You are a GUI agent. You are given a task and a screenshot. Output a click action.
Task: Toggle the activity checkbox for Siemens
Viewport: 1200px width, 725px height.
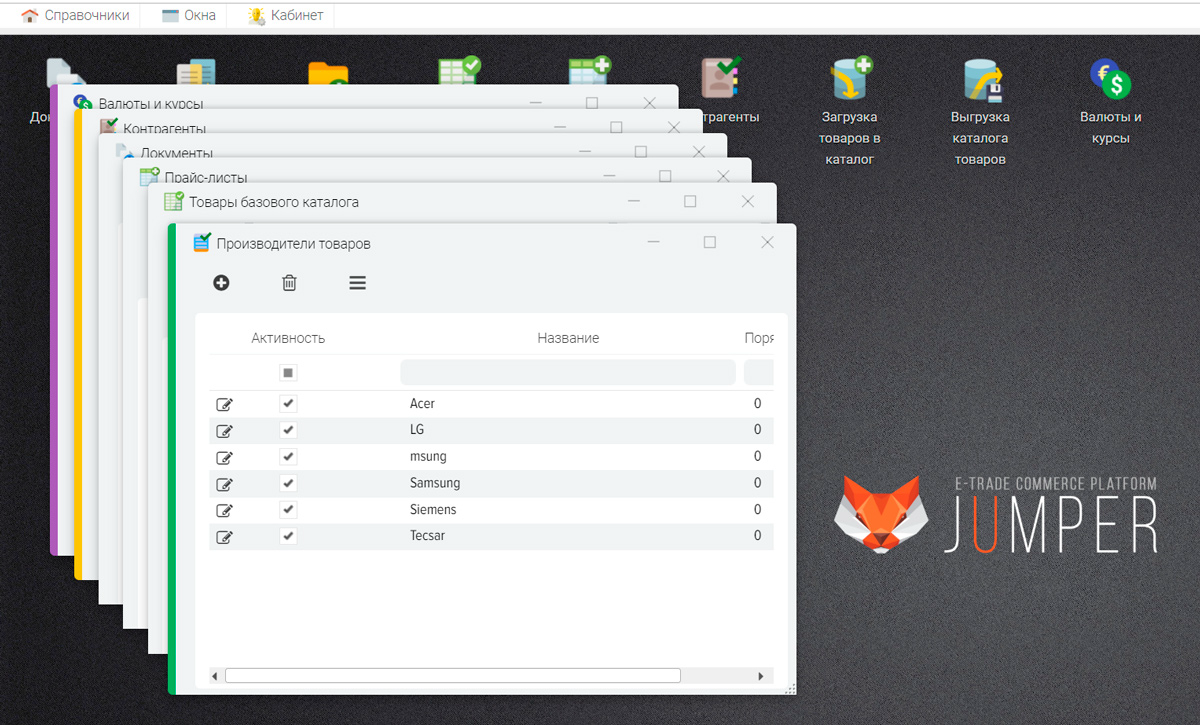point(288,510)
